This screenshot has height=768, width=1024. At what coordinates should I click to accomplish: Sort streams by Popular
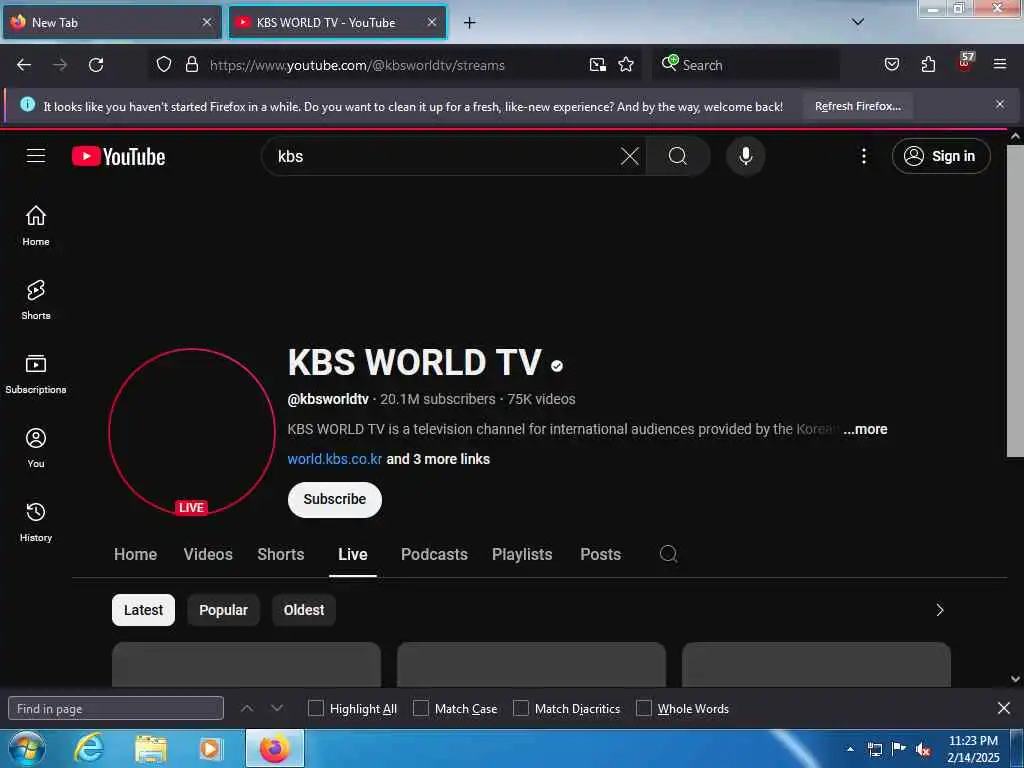(223, 610)
